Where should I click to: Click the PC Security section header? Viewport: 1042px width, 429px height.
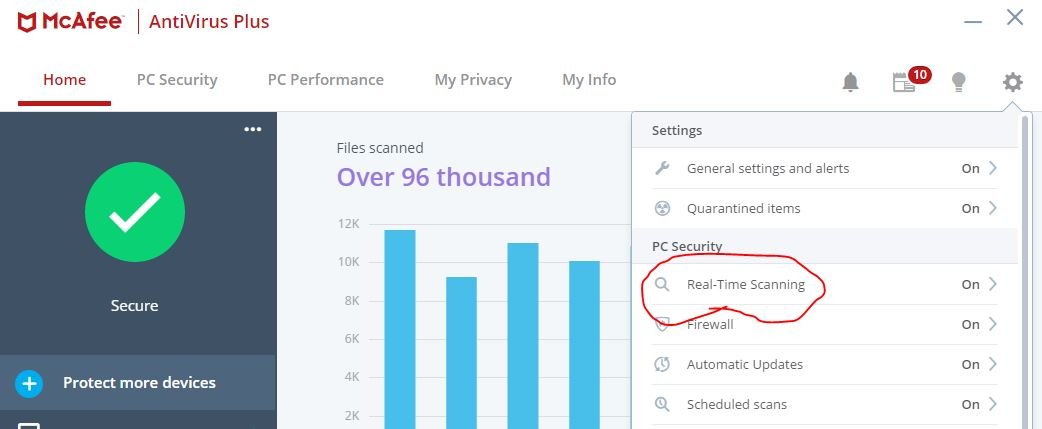pos(687,246)
